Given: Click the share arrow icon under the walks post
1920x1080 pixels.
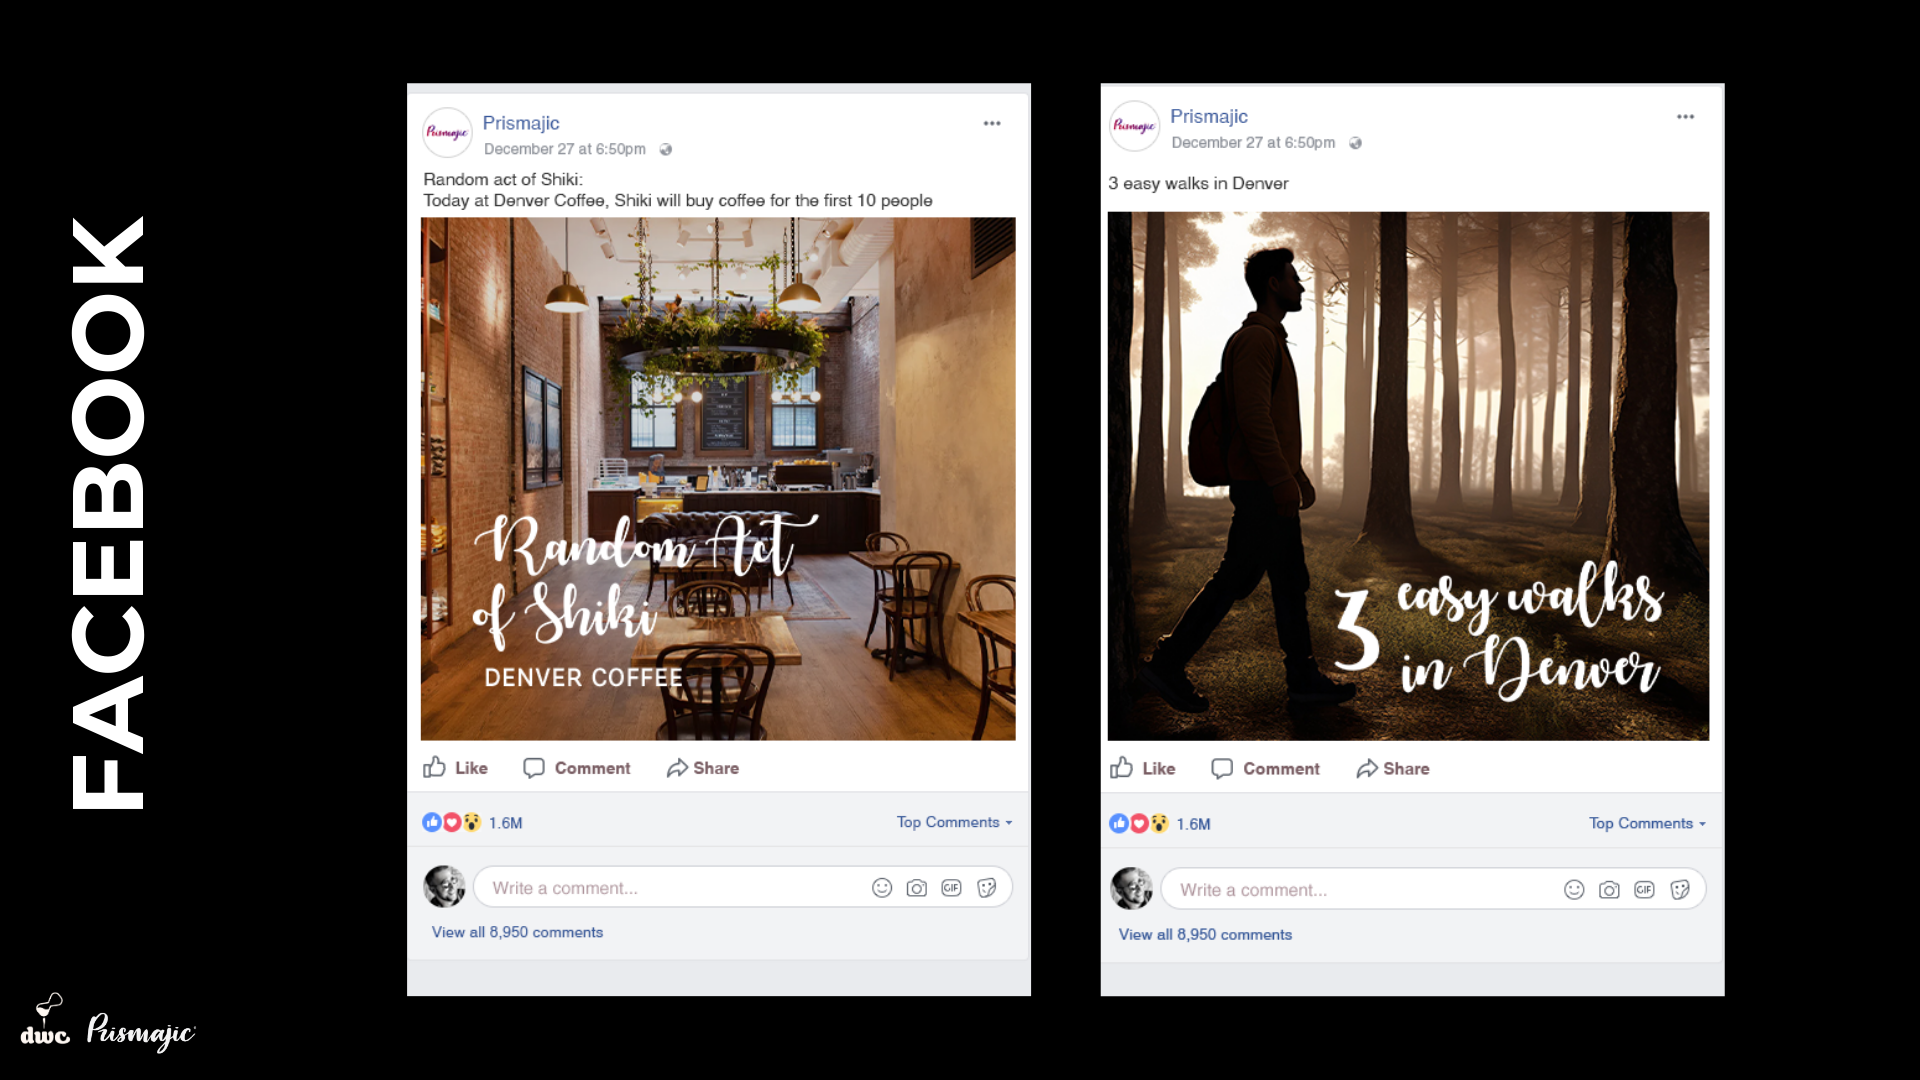Looking at the screenshot, I should point(1367,768).
